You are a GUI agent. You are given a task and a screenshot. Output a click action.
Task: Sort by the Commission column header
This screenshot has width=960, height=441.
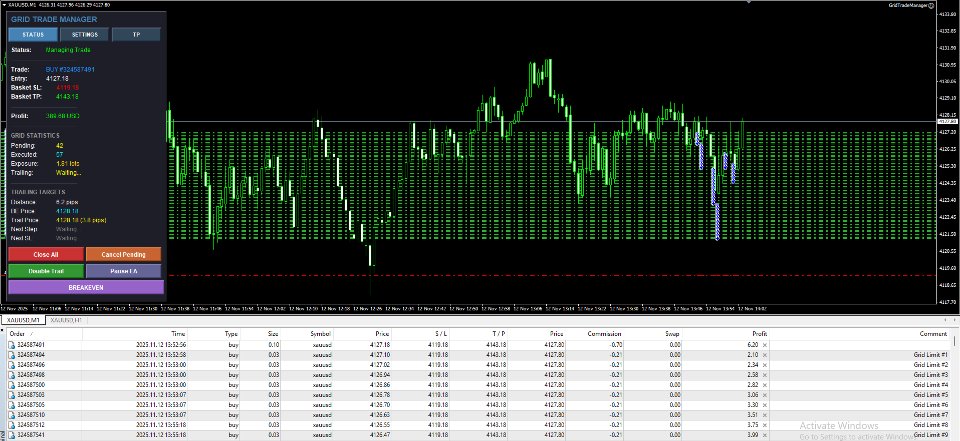pyautogui.click(x=604, y=334)
